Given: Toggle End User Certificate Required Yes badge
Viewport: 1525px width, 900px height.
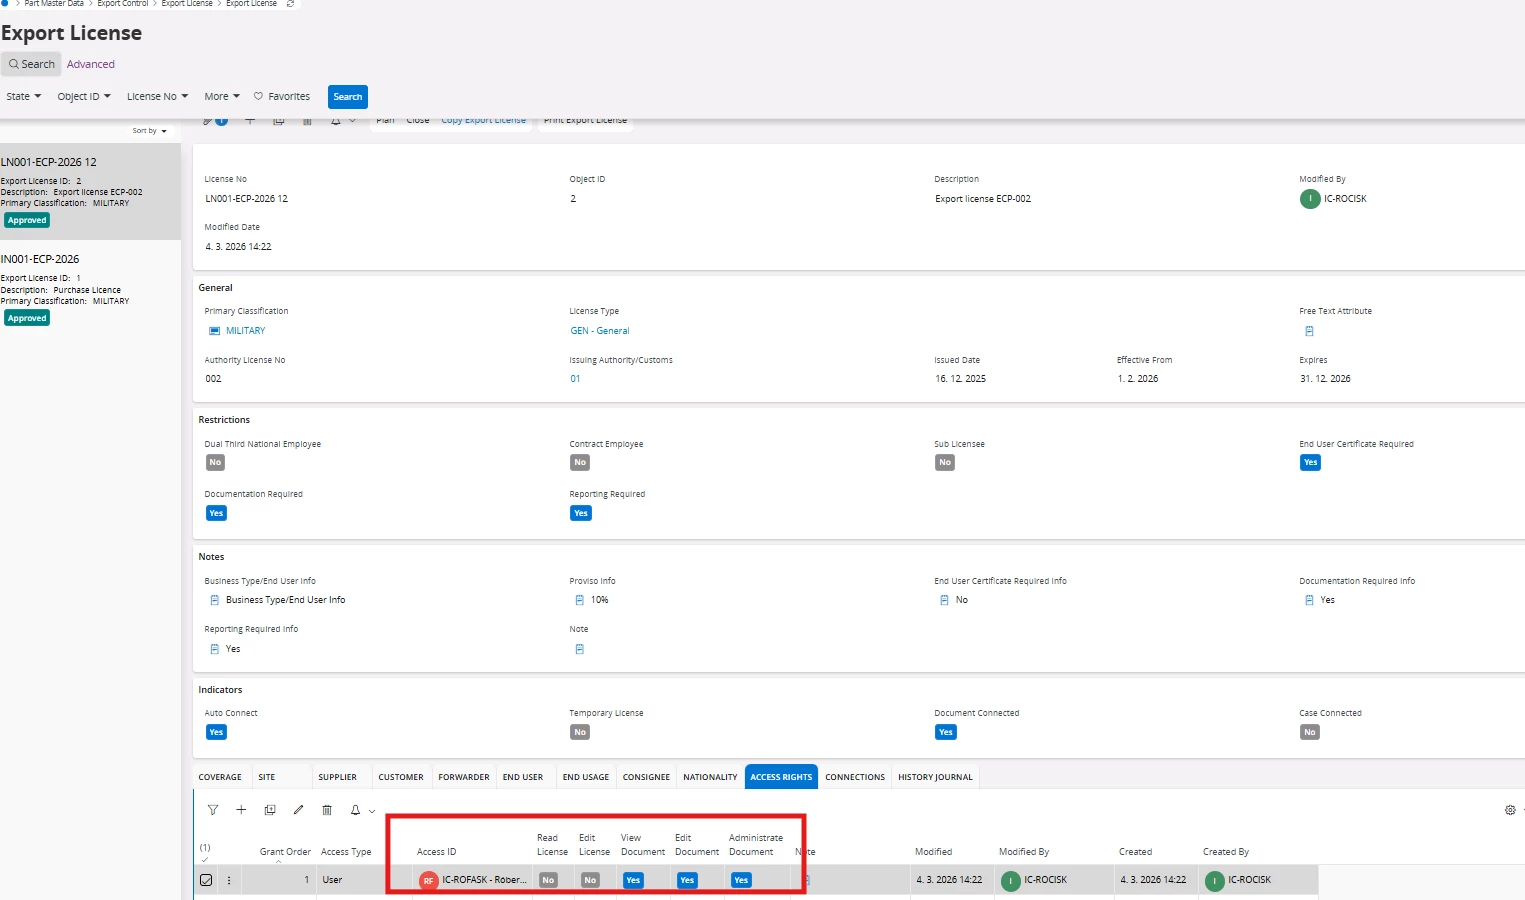Looking at the screenshot, I should click(1310, 462).
